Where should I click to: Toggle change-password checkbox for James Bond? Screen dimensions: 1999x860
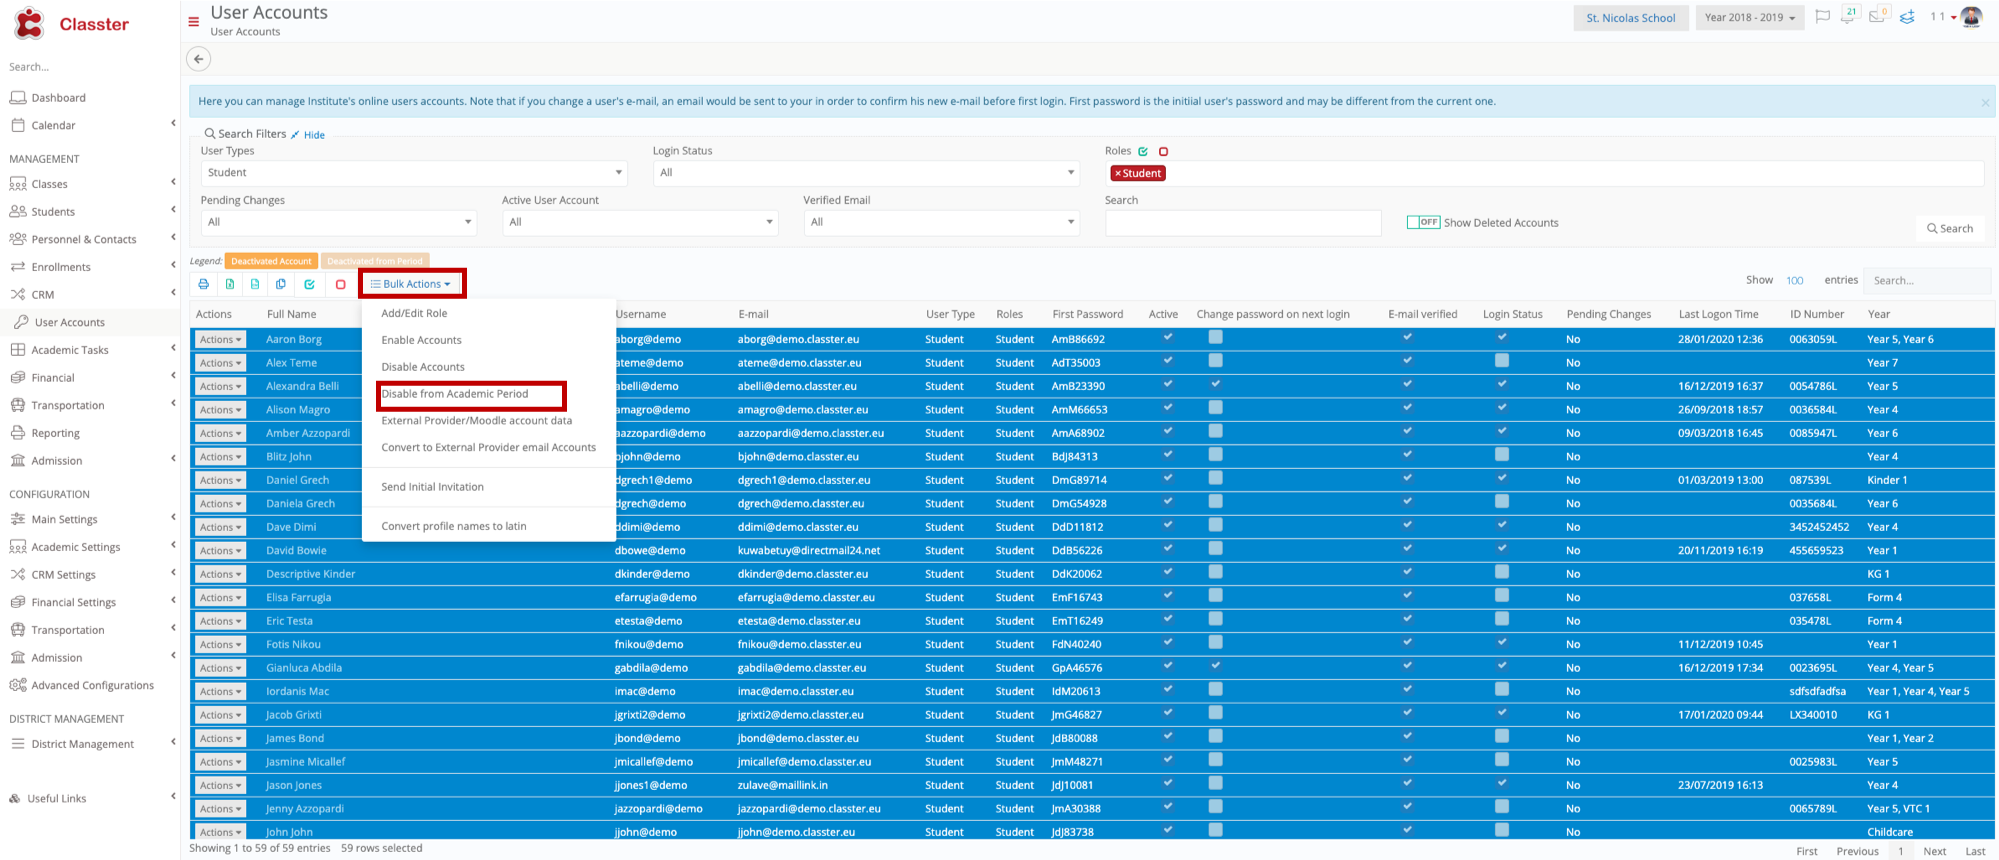1215,737
